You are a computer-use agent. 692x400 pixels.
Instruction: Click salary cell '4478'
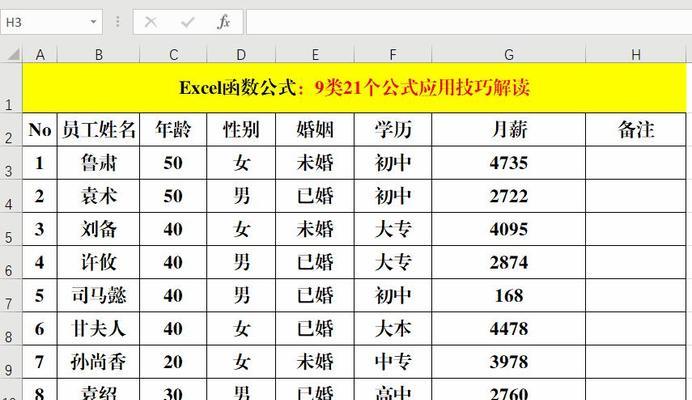(508, 328)
